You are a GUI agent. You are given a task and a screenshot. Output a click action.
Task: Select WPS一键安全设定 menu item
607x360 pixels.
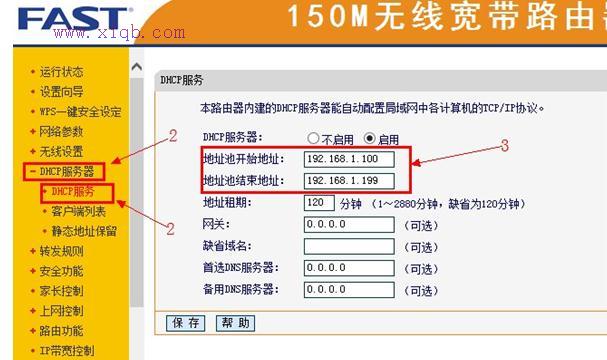coord(80,112)
